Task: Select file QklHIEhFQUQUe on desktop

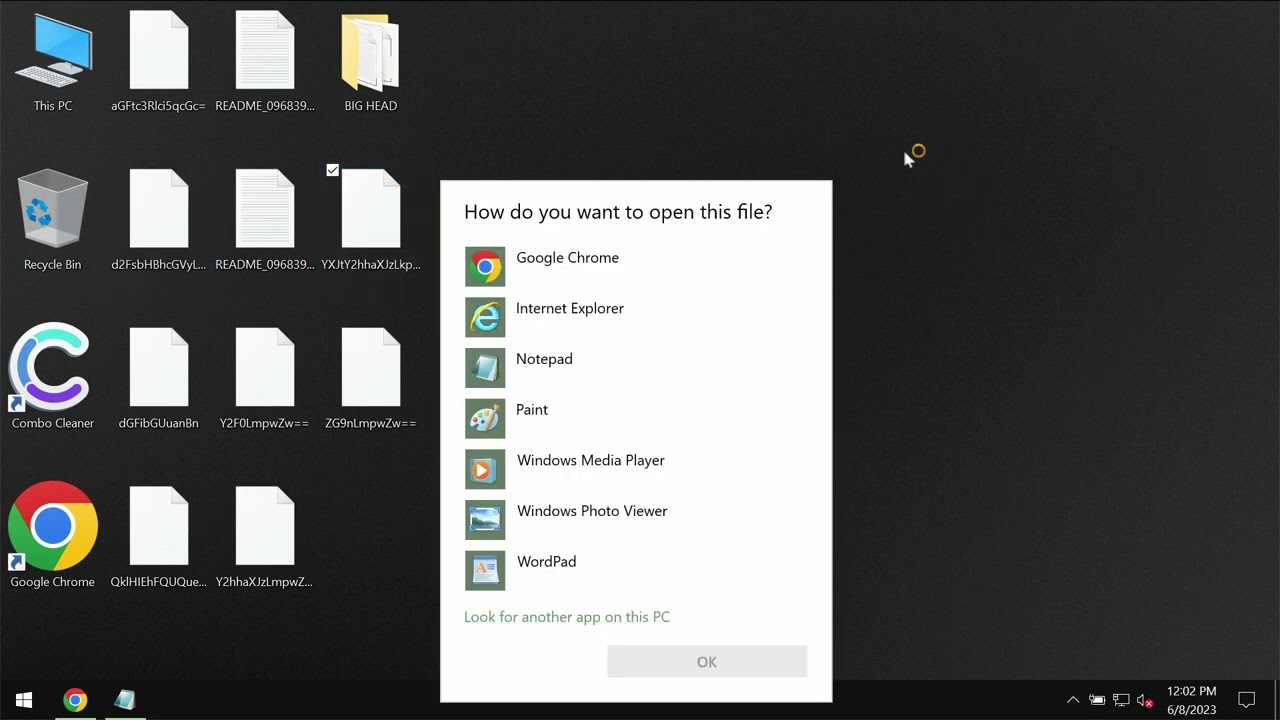Action: pyautogui.click(x=159, y=539)
